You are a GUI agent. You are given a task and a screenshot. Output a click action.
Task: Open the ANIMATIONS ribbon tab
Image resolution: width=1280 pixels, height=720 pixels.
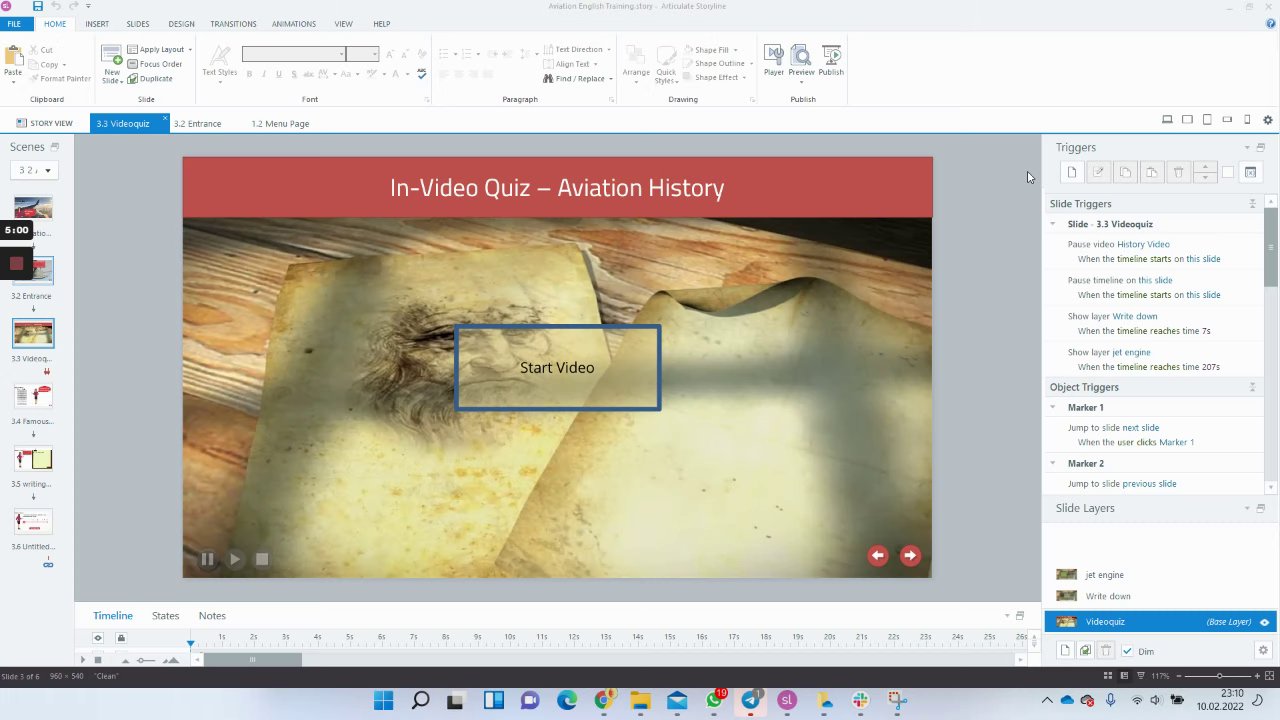point(294,24)
